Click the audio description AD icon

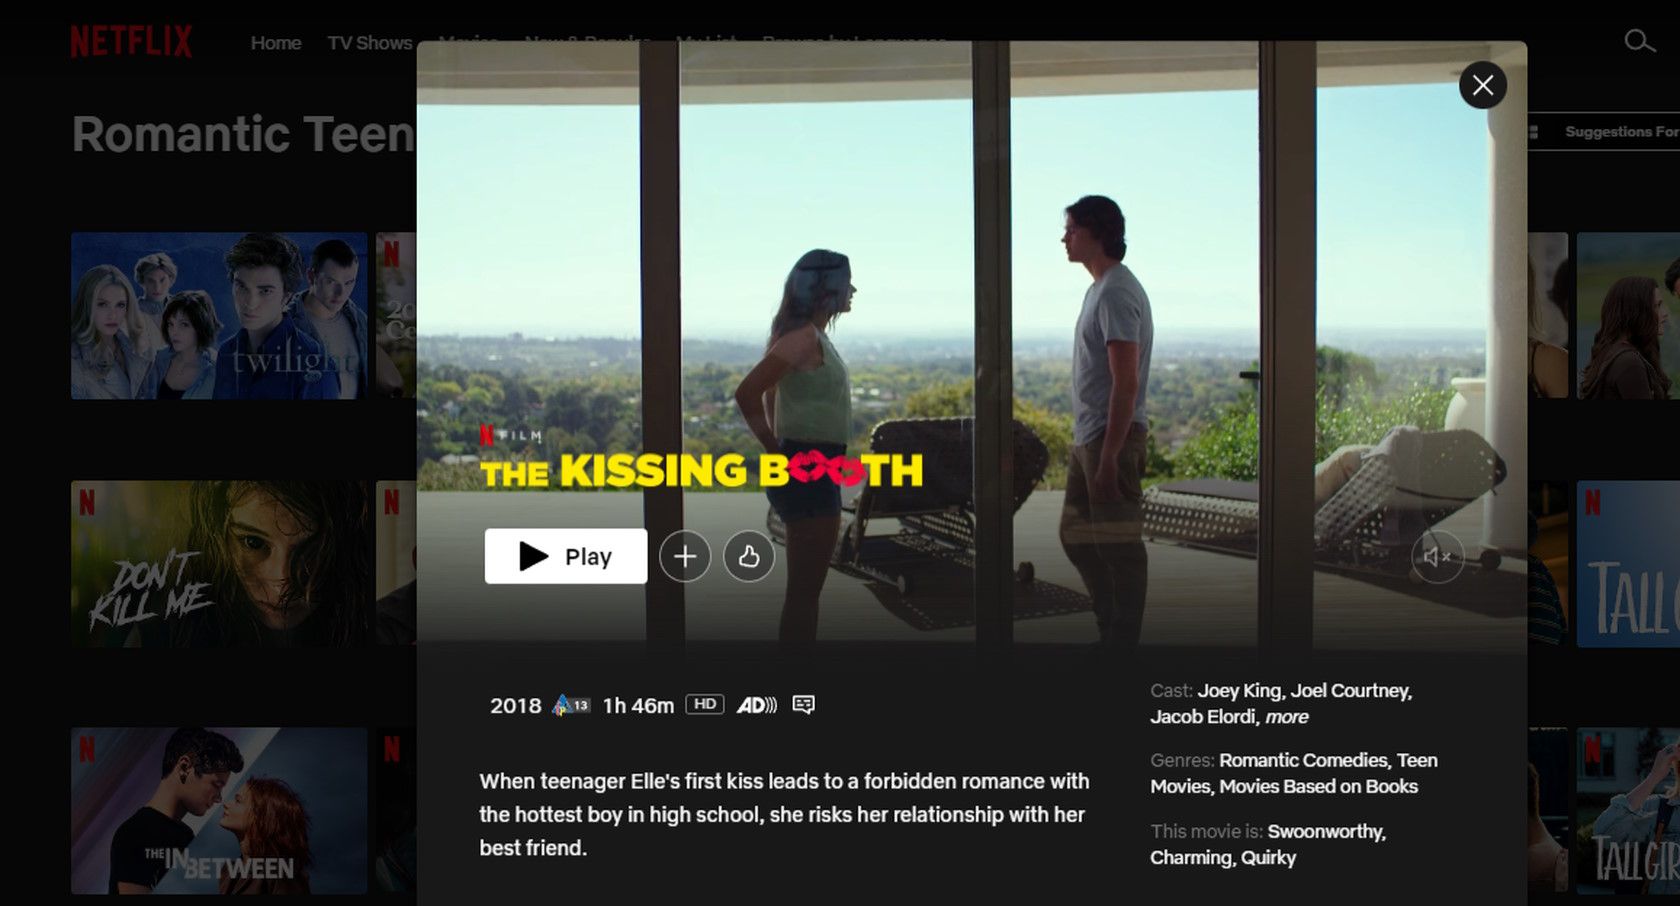coord(756,705)
